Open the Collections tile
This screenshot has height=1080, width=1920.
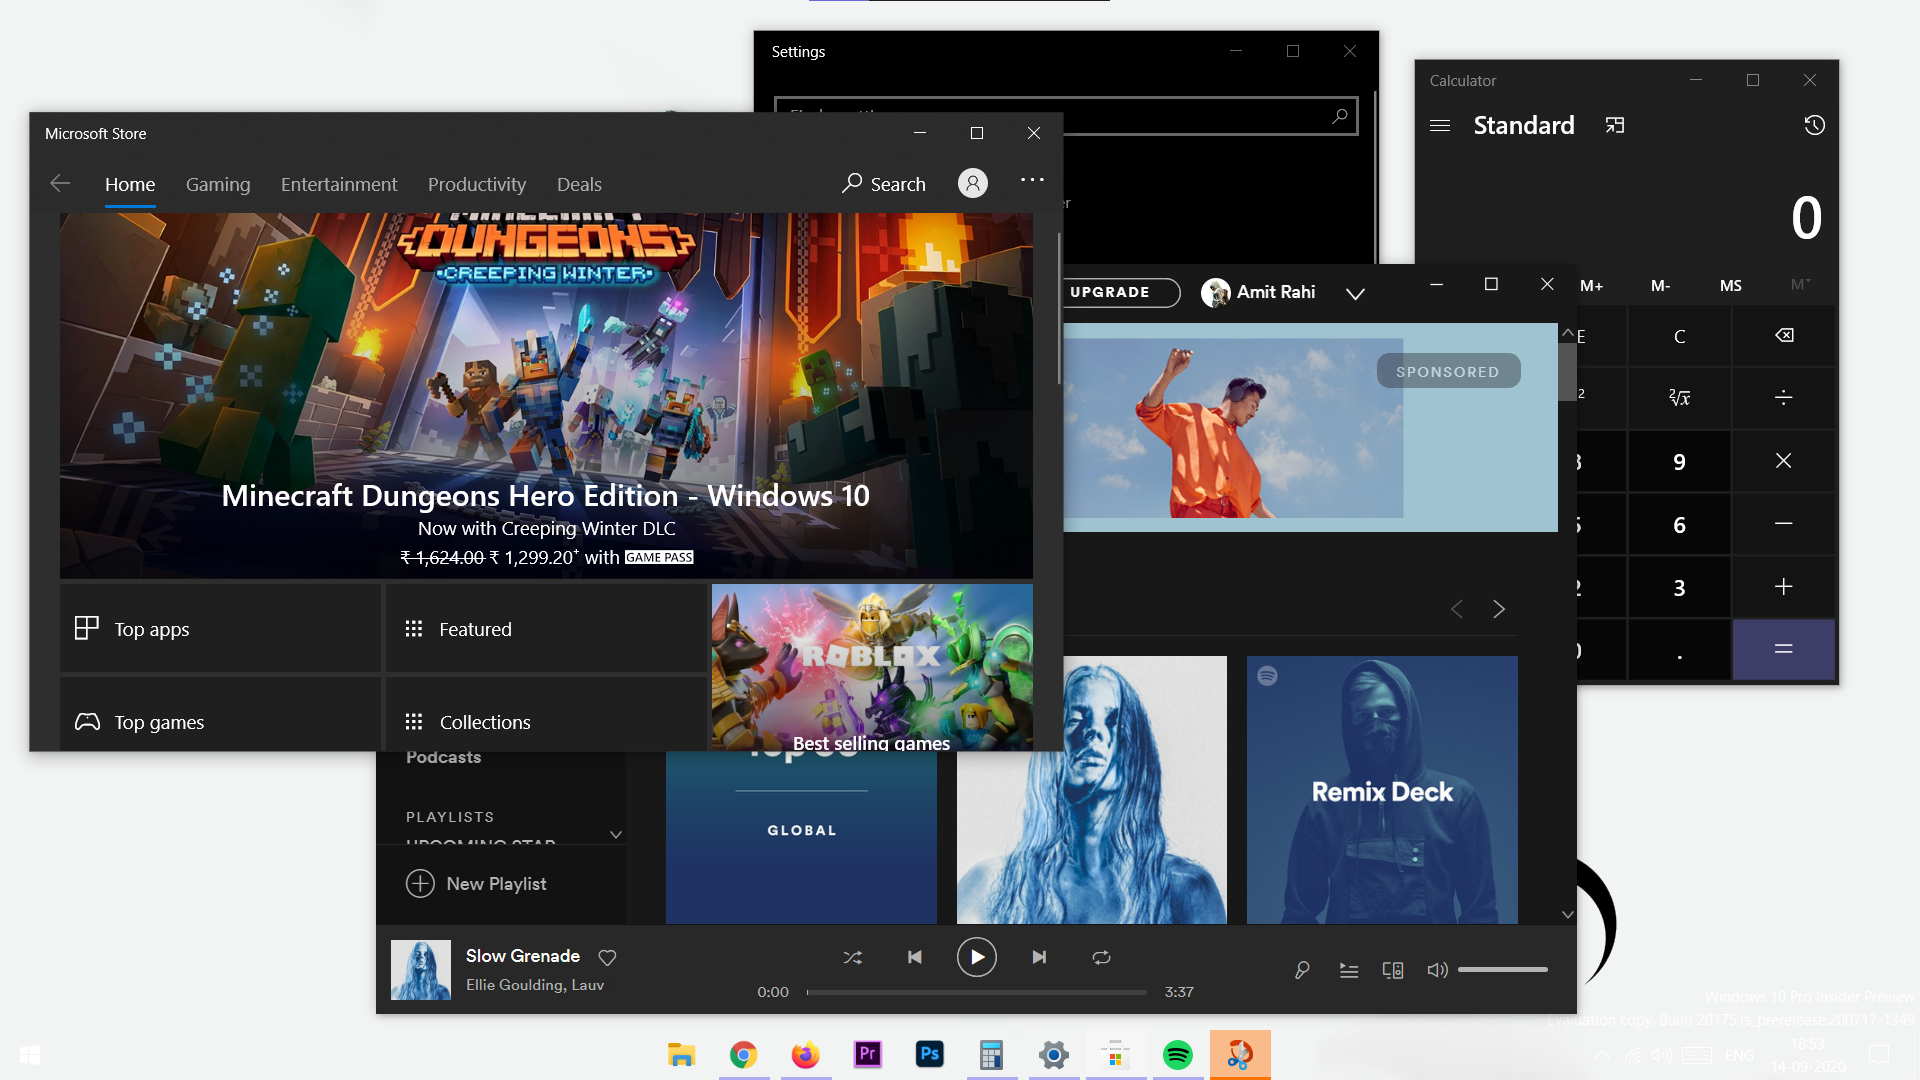coord(545,714)
